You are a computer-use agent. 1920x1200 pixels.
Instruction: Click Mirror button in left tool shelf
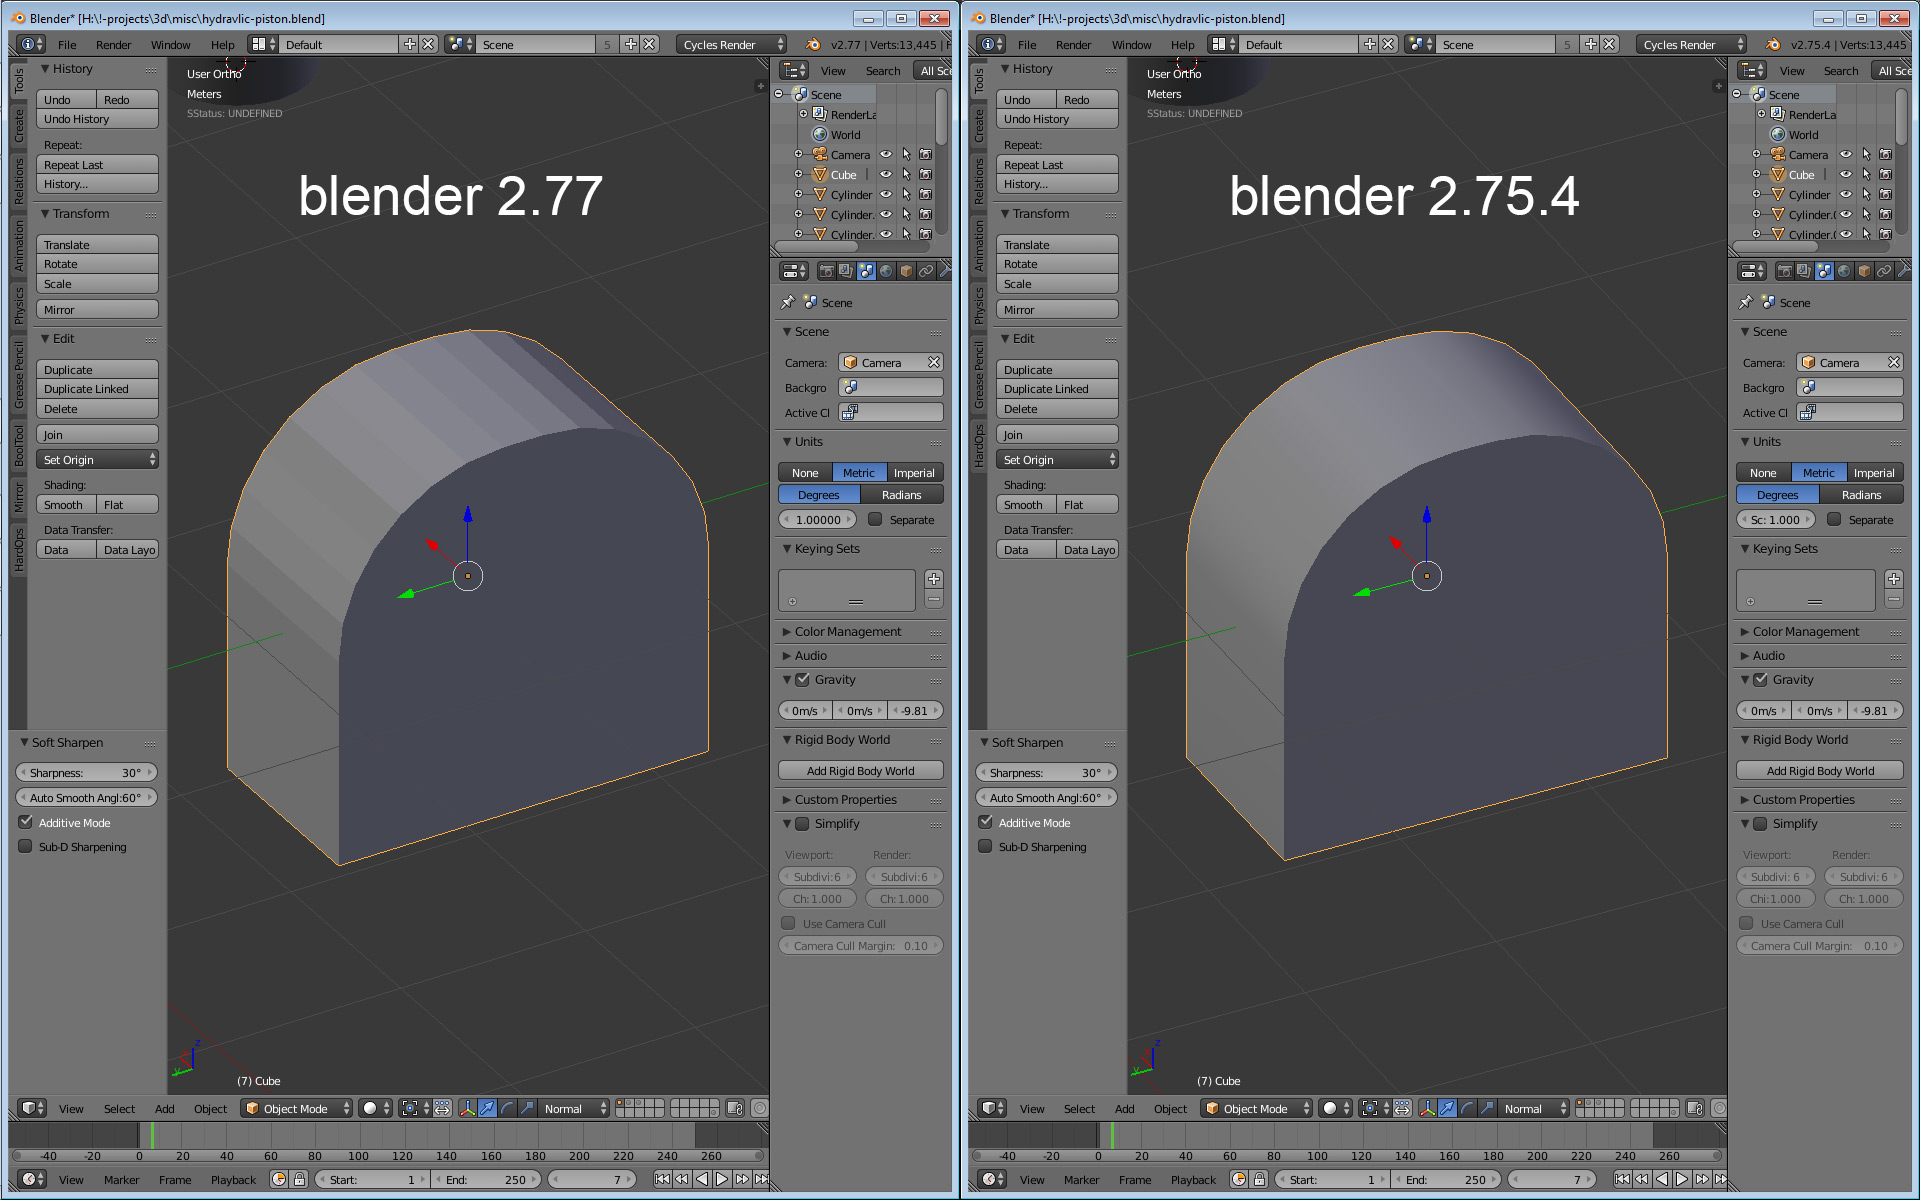click(x=97, y=310)
